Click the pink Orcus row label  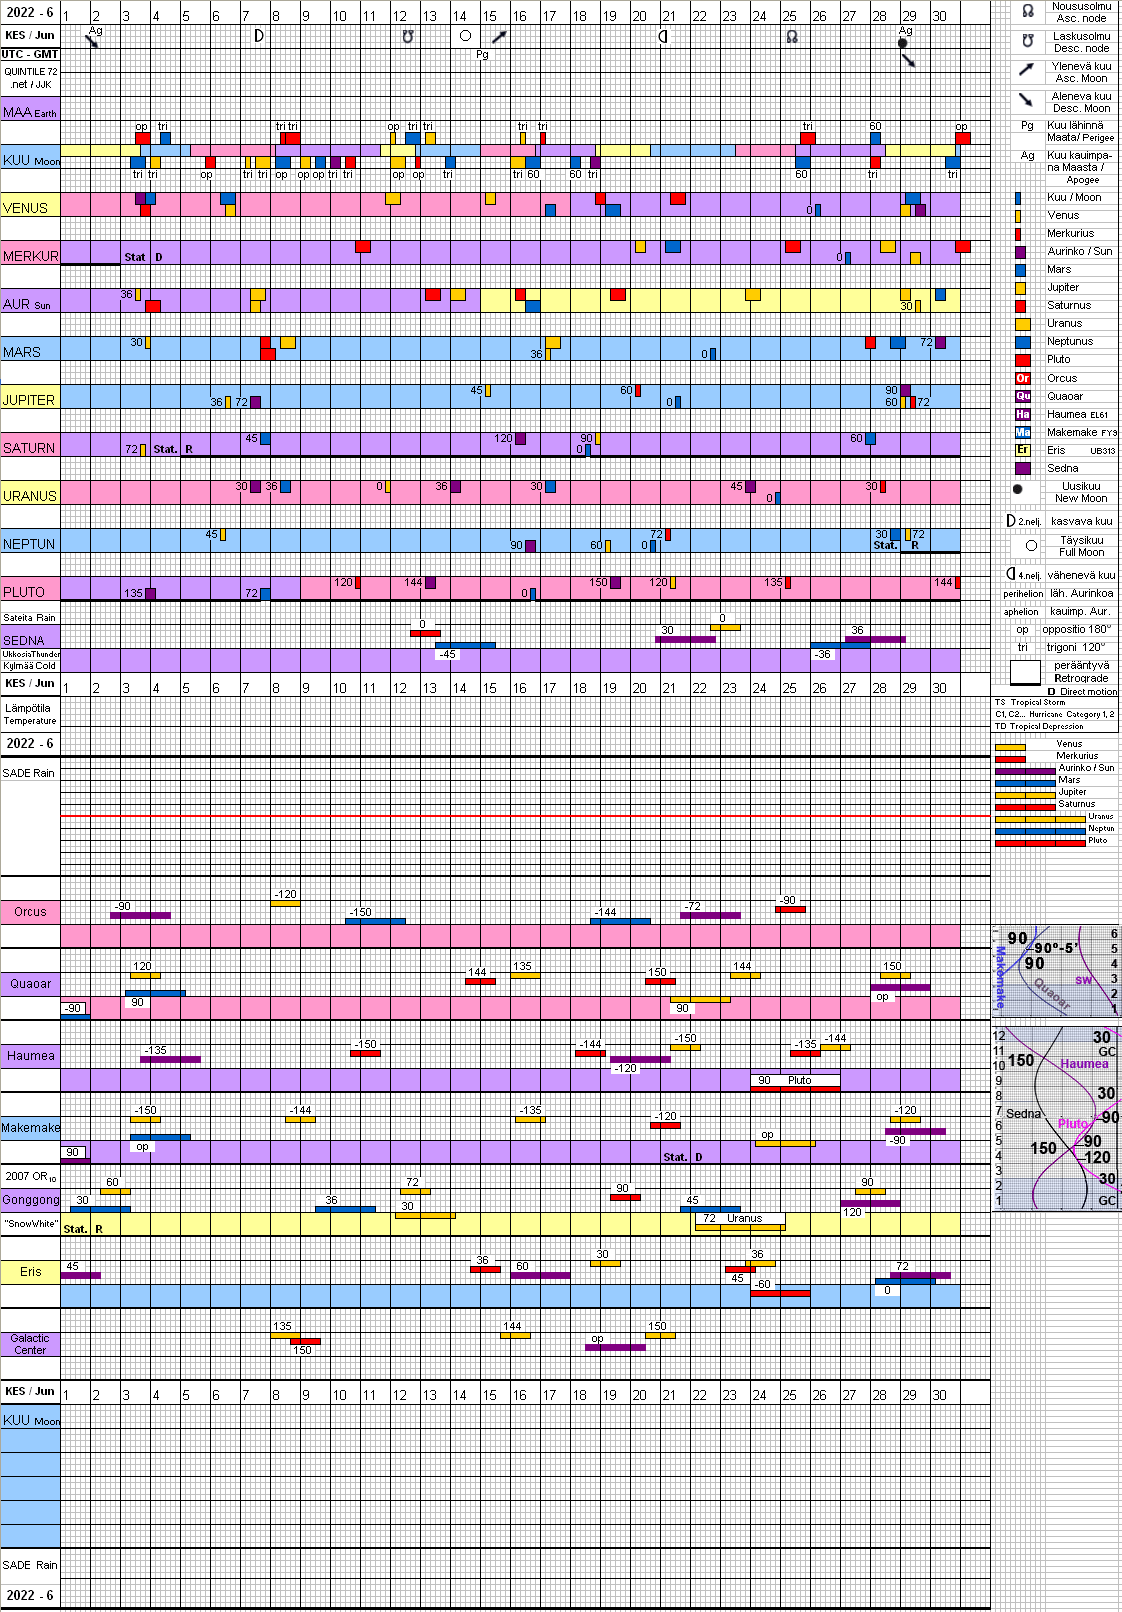tap(30, 911)
